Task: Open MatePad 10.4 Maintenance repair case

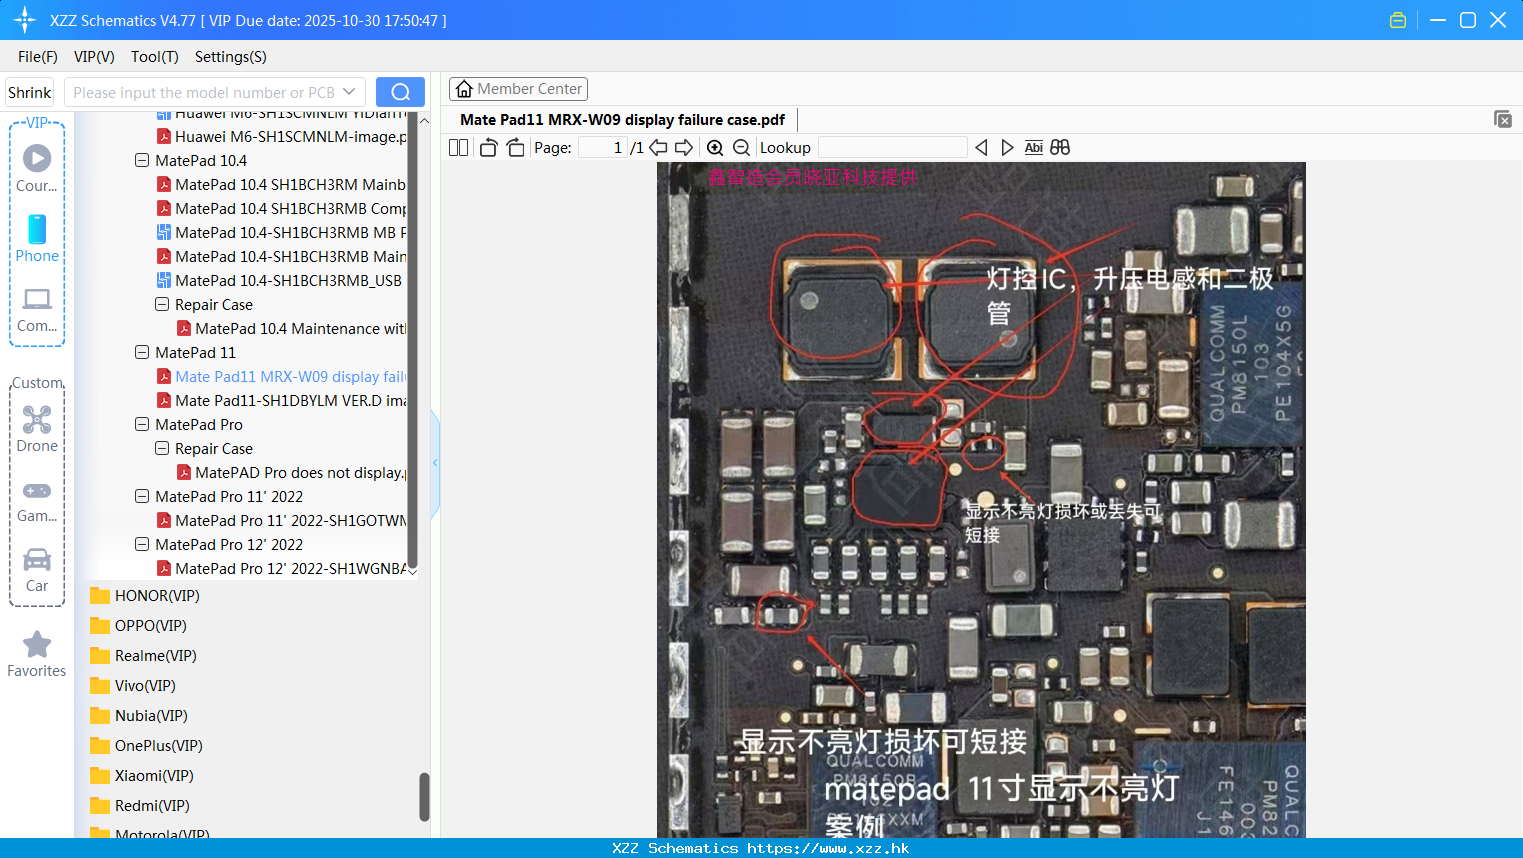Action: point(291,328)
